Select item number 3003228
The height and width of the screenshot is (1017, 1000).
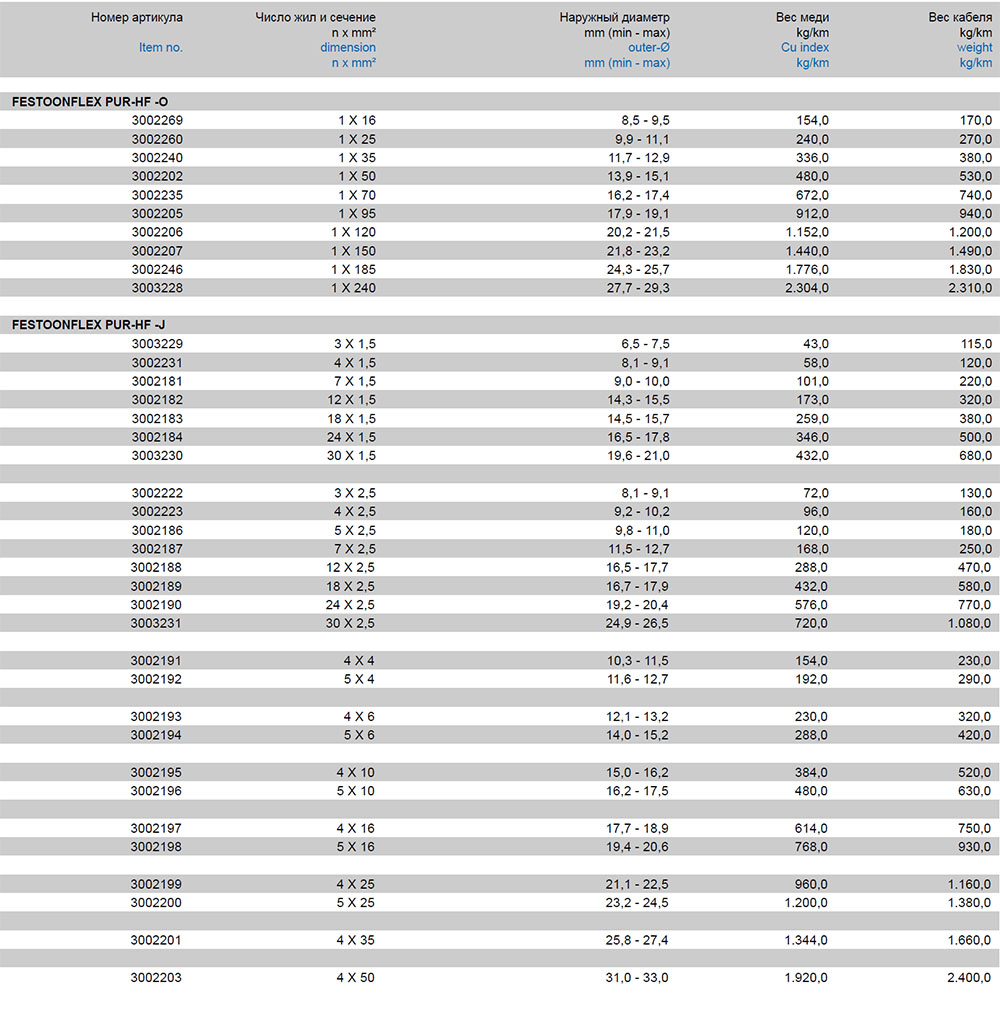[x=157, y=288]
